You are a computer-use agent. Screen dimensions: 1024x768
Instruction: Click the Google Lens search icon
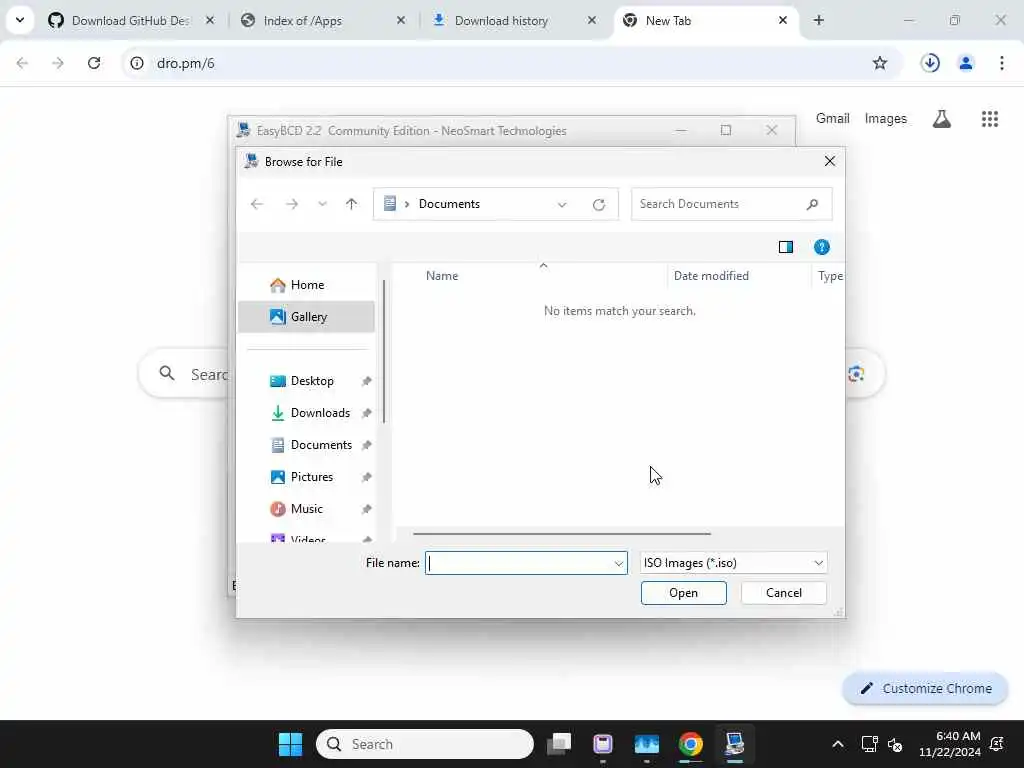point(856,374)
